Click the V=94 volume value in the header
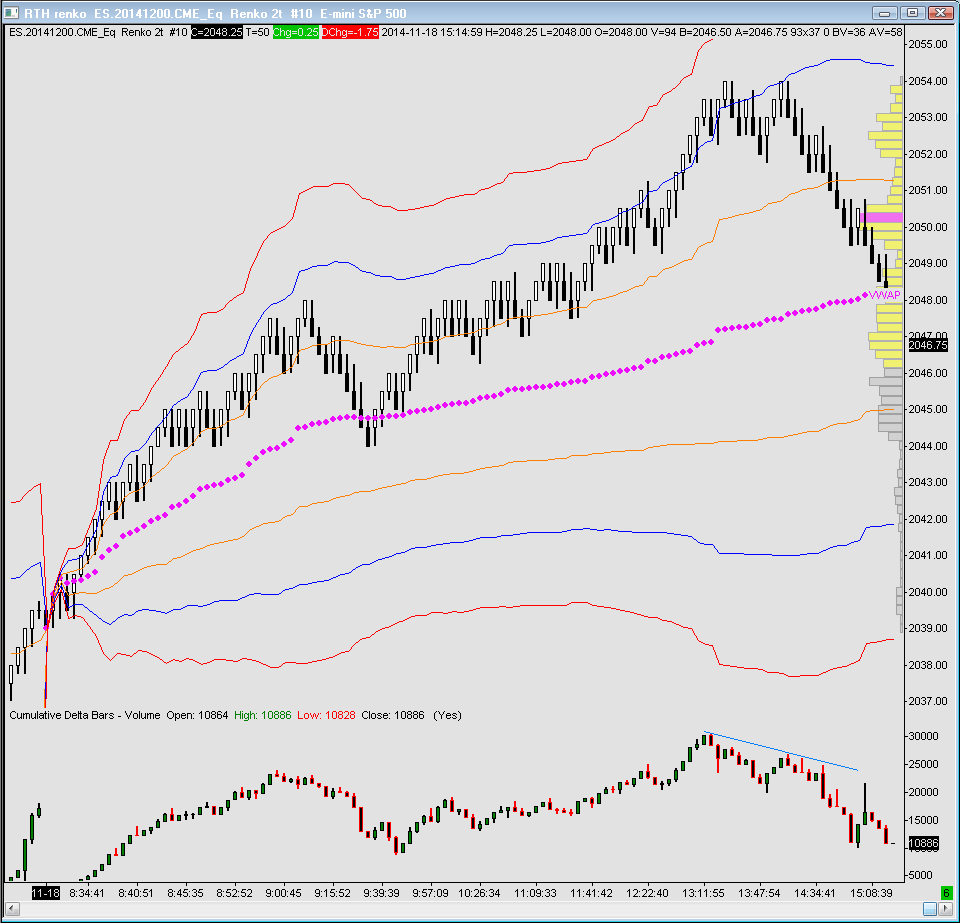Screen dimensions: 960x923 662,32
